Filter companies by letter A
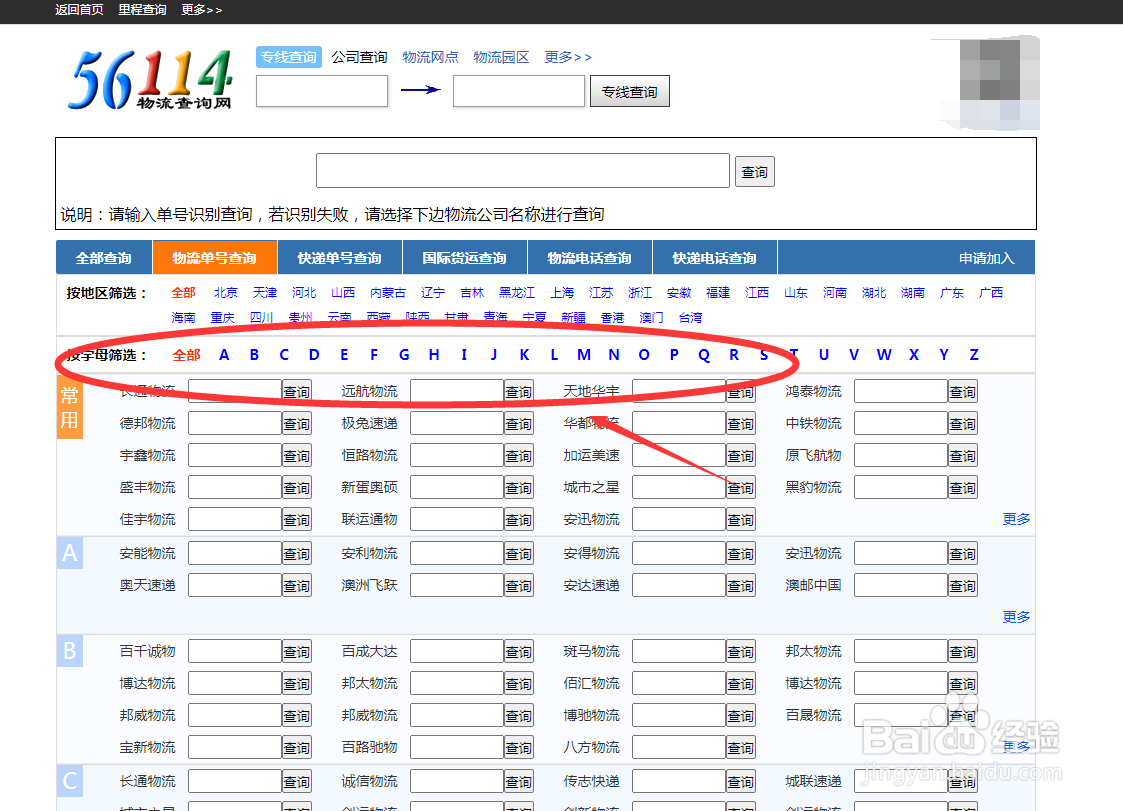The height and width of the screenshot is (811, 1123). pos(224,355)
